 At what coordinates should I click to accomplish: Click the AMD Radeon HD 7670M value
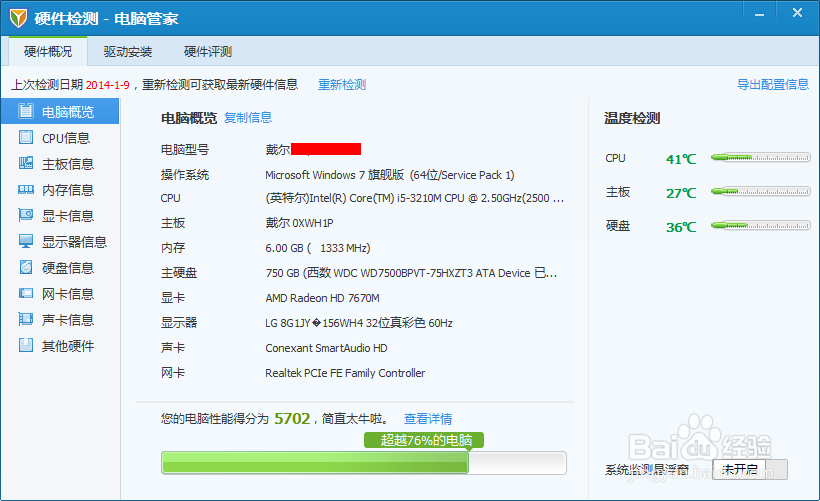pos(322,298)
